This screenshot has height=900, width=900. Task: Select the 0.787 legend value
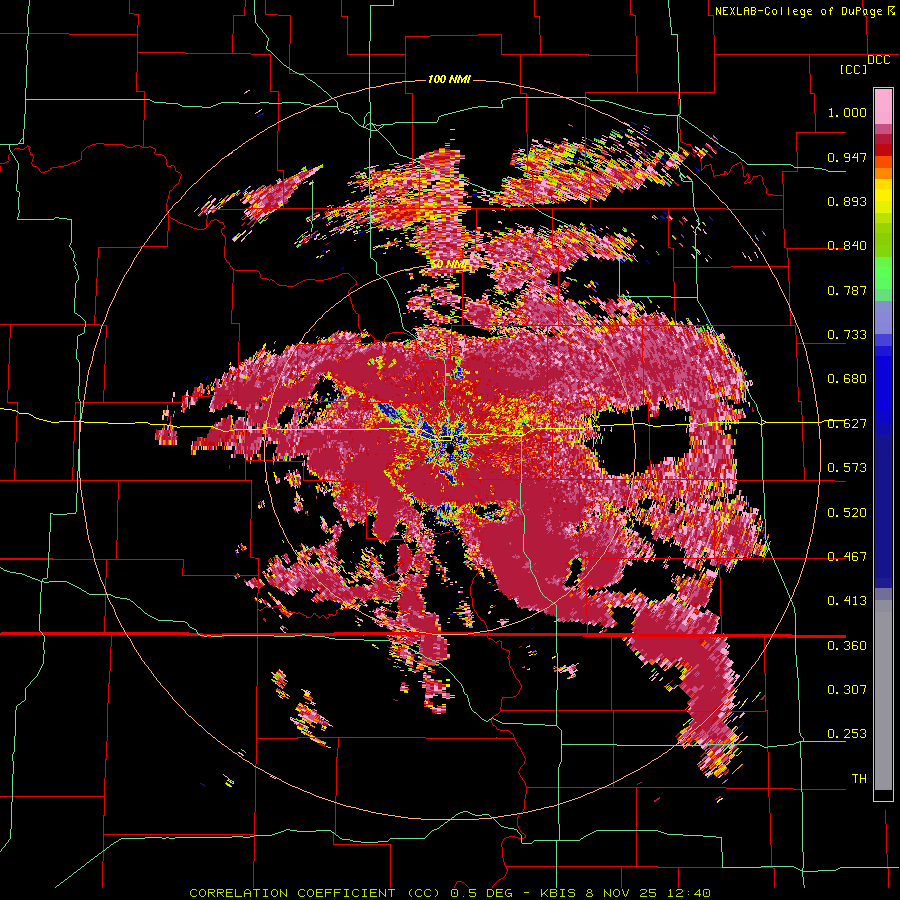coord(847,290)
